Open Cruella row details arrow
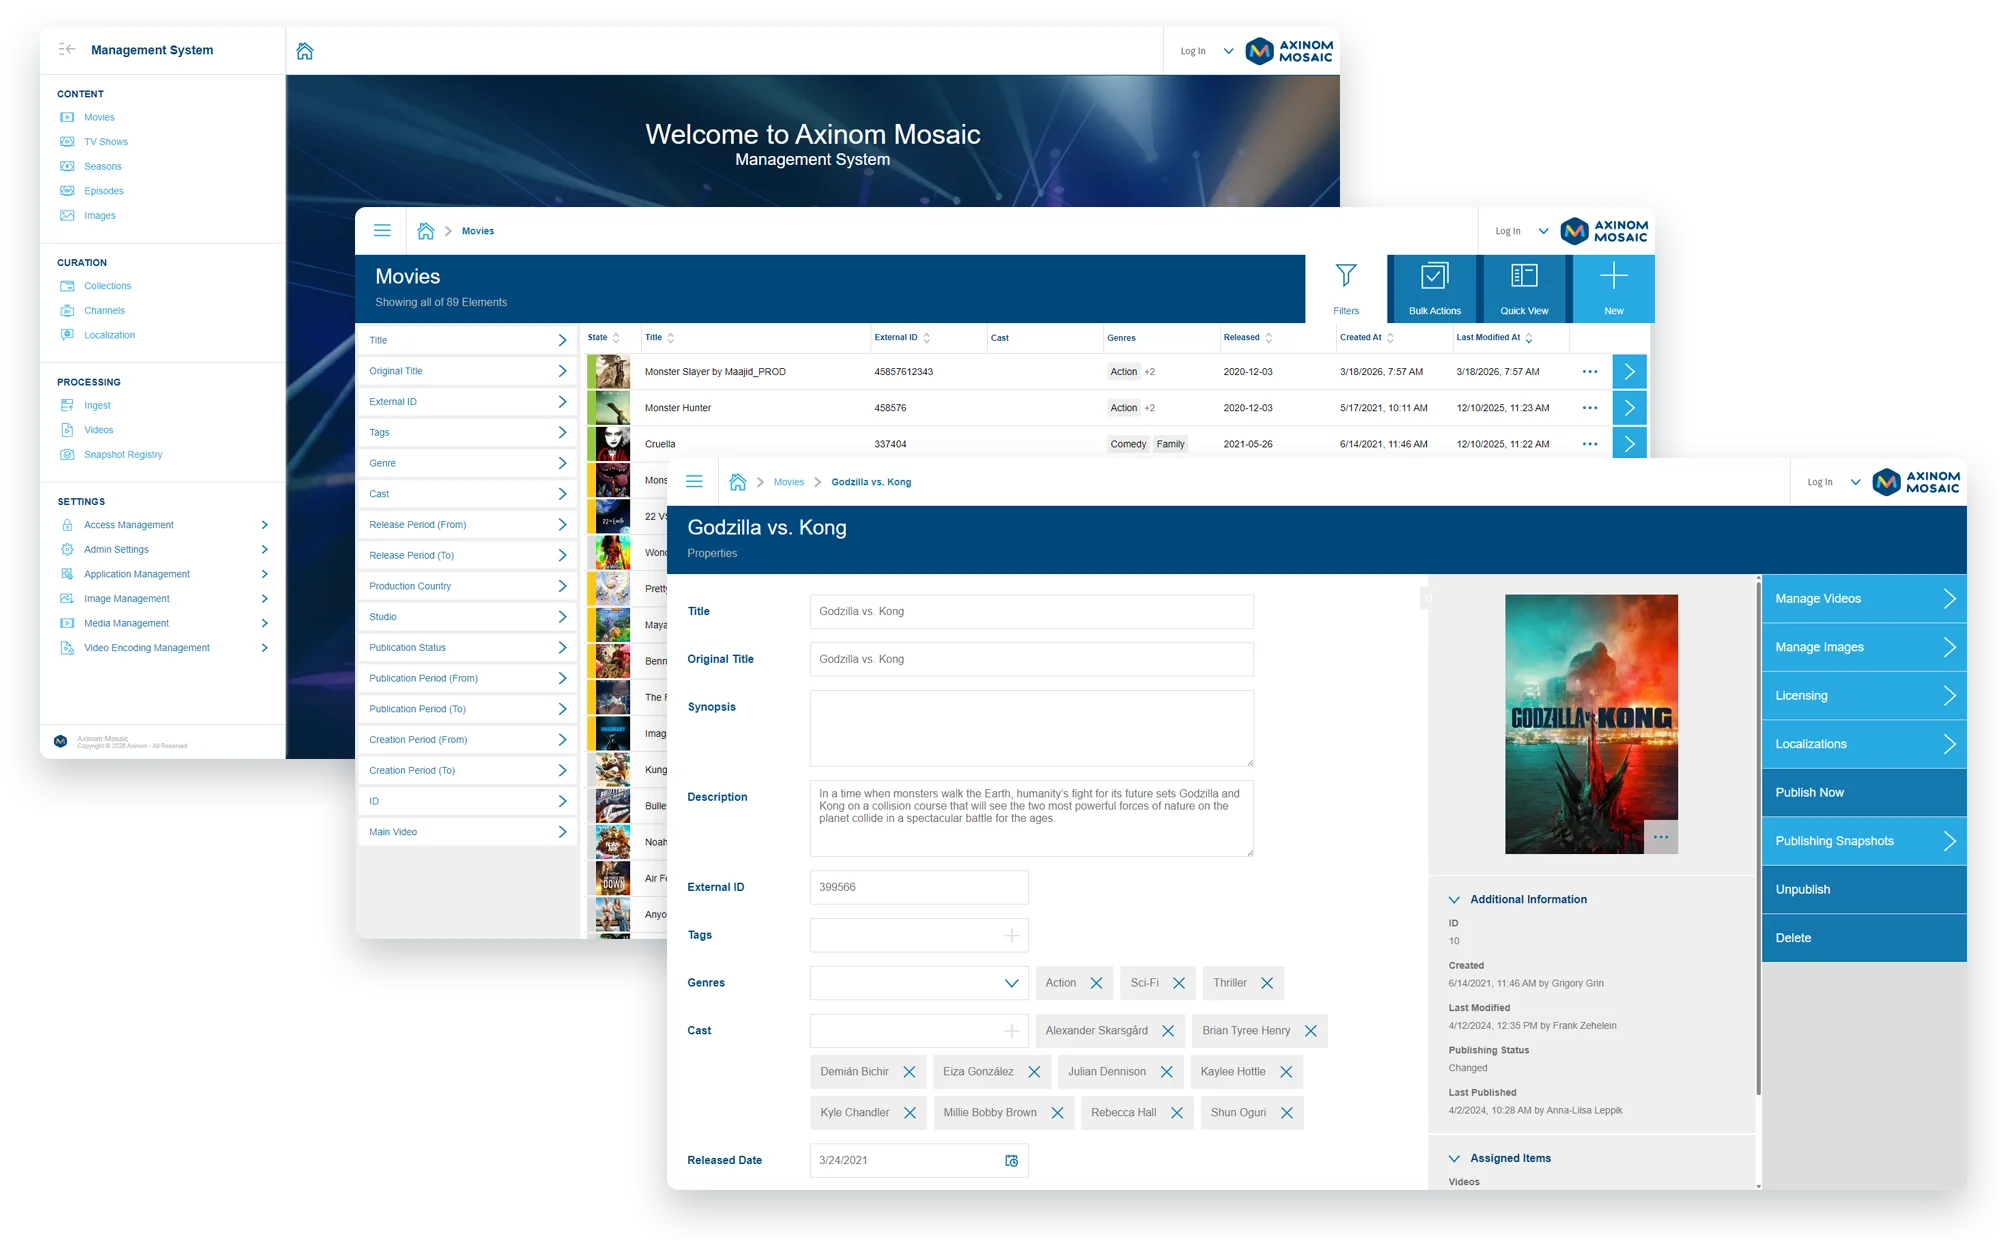The width and height of the screenshot is (2000, 1240). tap(1629, 443)
